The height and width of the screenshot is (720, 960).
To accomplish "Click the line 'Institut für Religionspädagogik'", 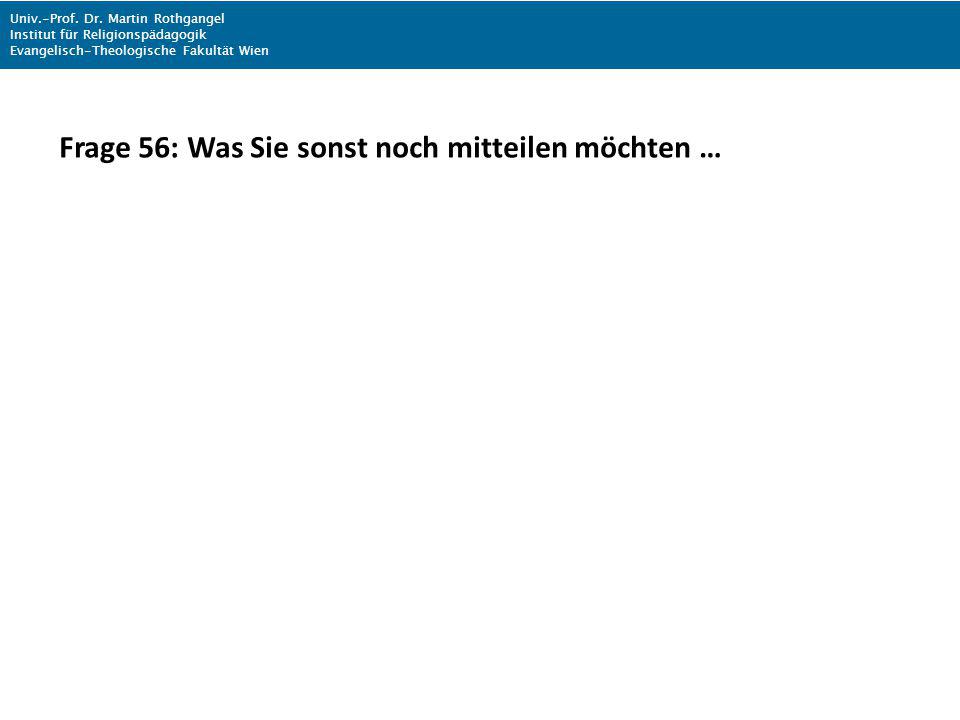I will click(x=108, y=35).
